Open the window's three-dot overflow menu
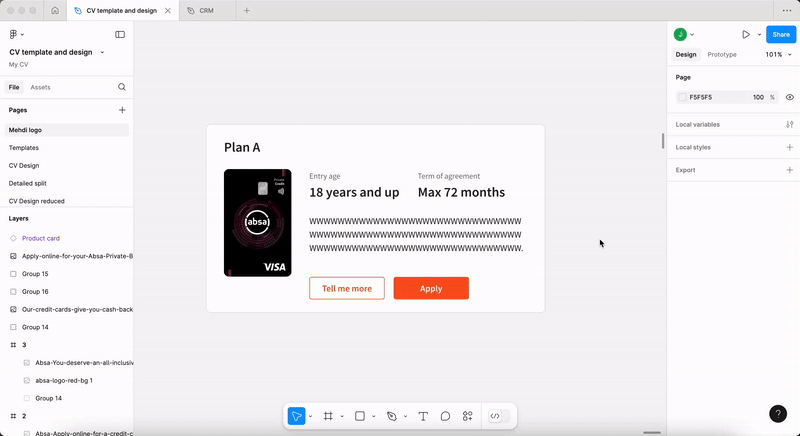Screen dimensions: 800x436 coord(787,10)
